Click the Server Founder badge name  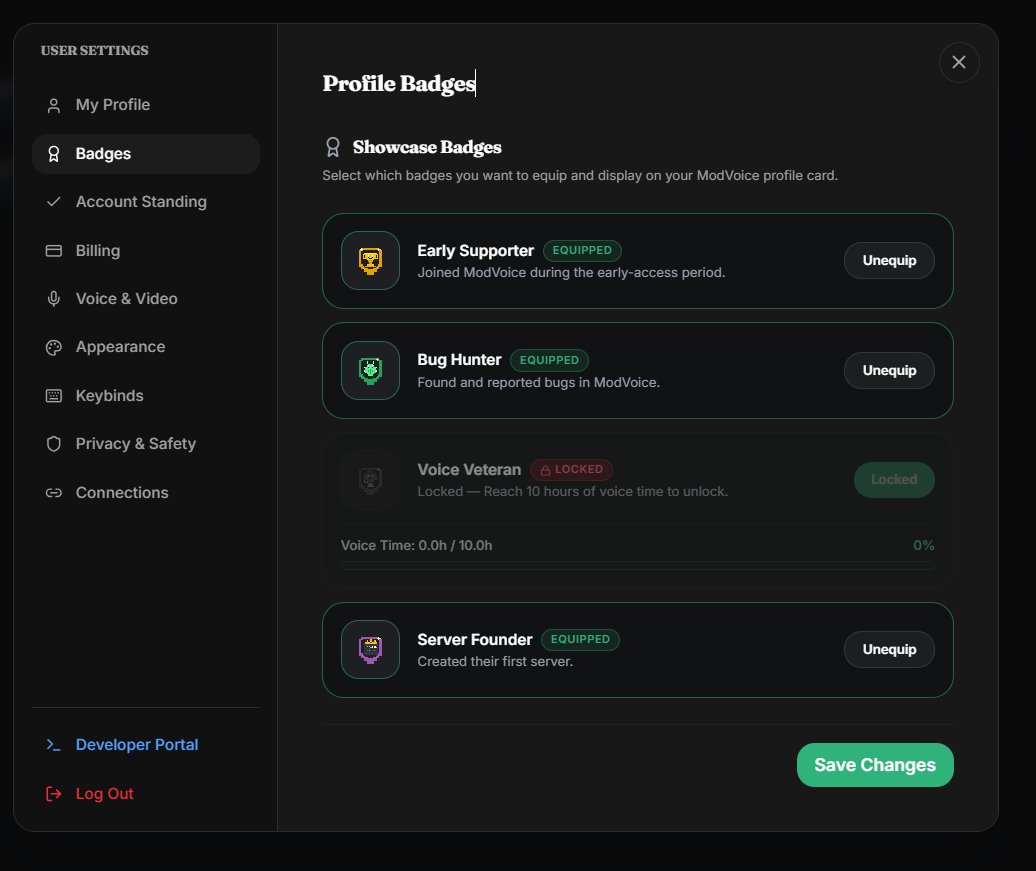pyautogui.click(x=475, y=640)
